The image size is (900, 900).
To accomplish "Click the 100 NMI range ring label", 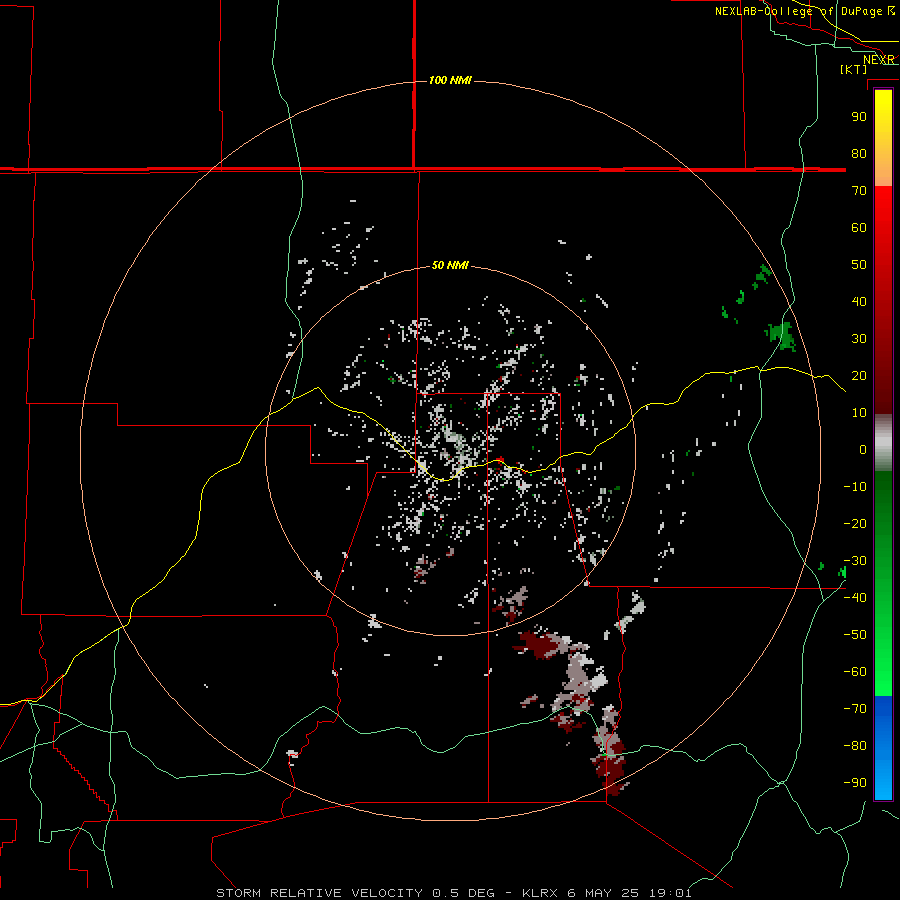I will (x=450, y=80).
